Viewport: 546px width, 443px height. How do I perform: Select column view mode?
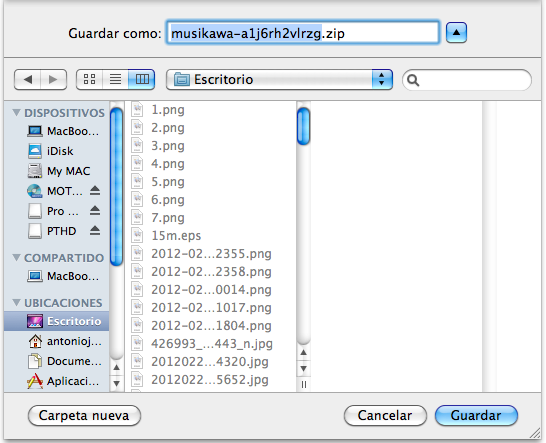point(142,79)
